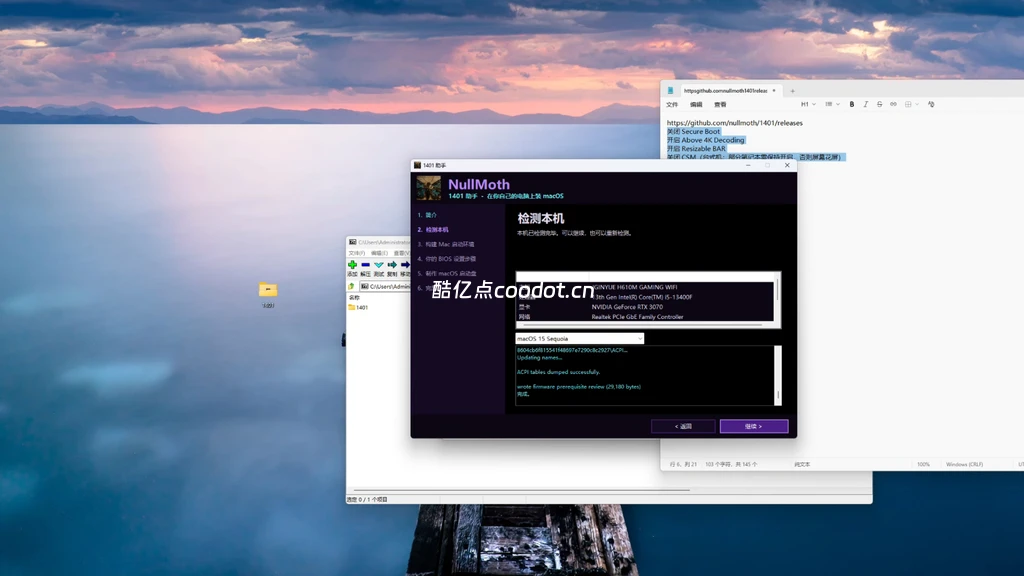1024x576 pixels.
Task: Close the notepad document tab
Action: pyautogui.click(x=774, y=91)
